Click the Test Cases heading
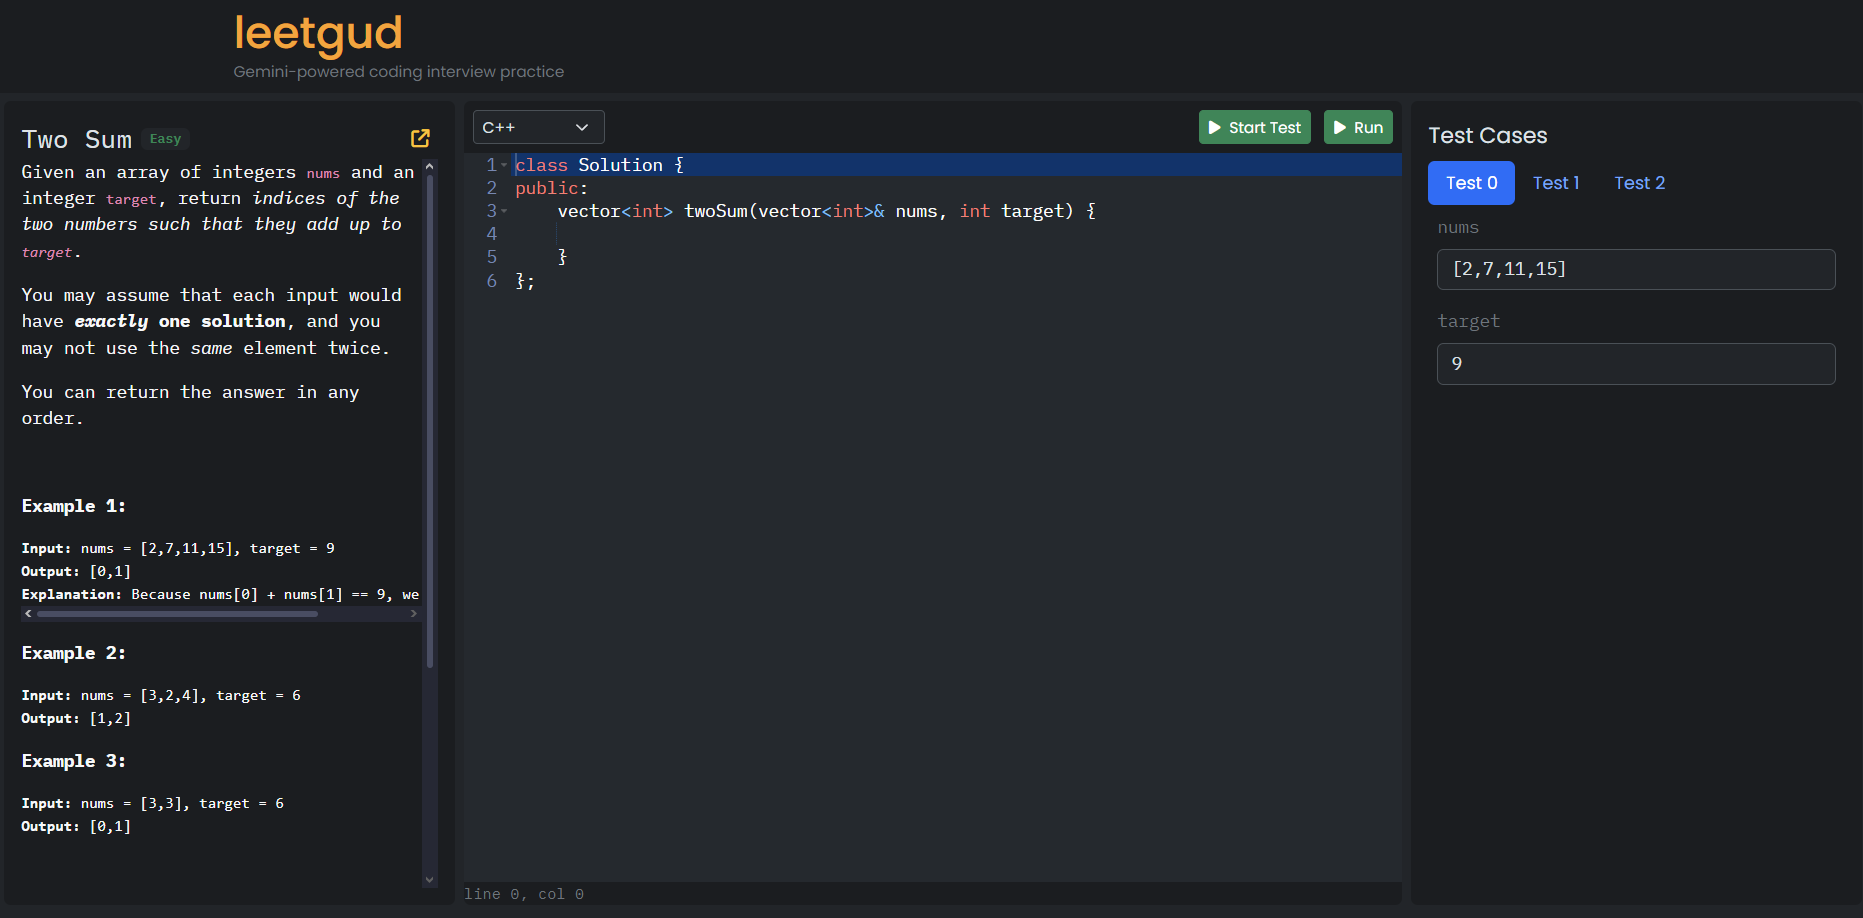This screenshot has height=918, width=1863. click(x=1487, y=135)
